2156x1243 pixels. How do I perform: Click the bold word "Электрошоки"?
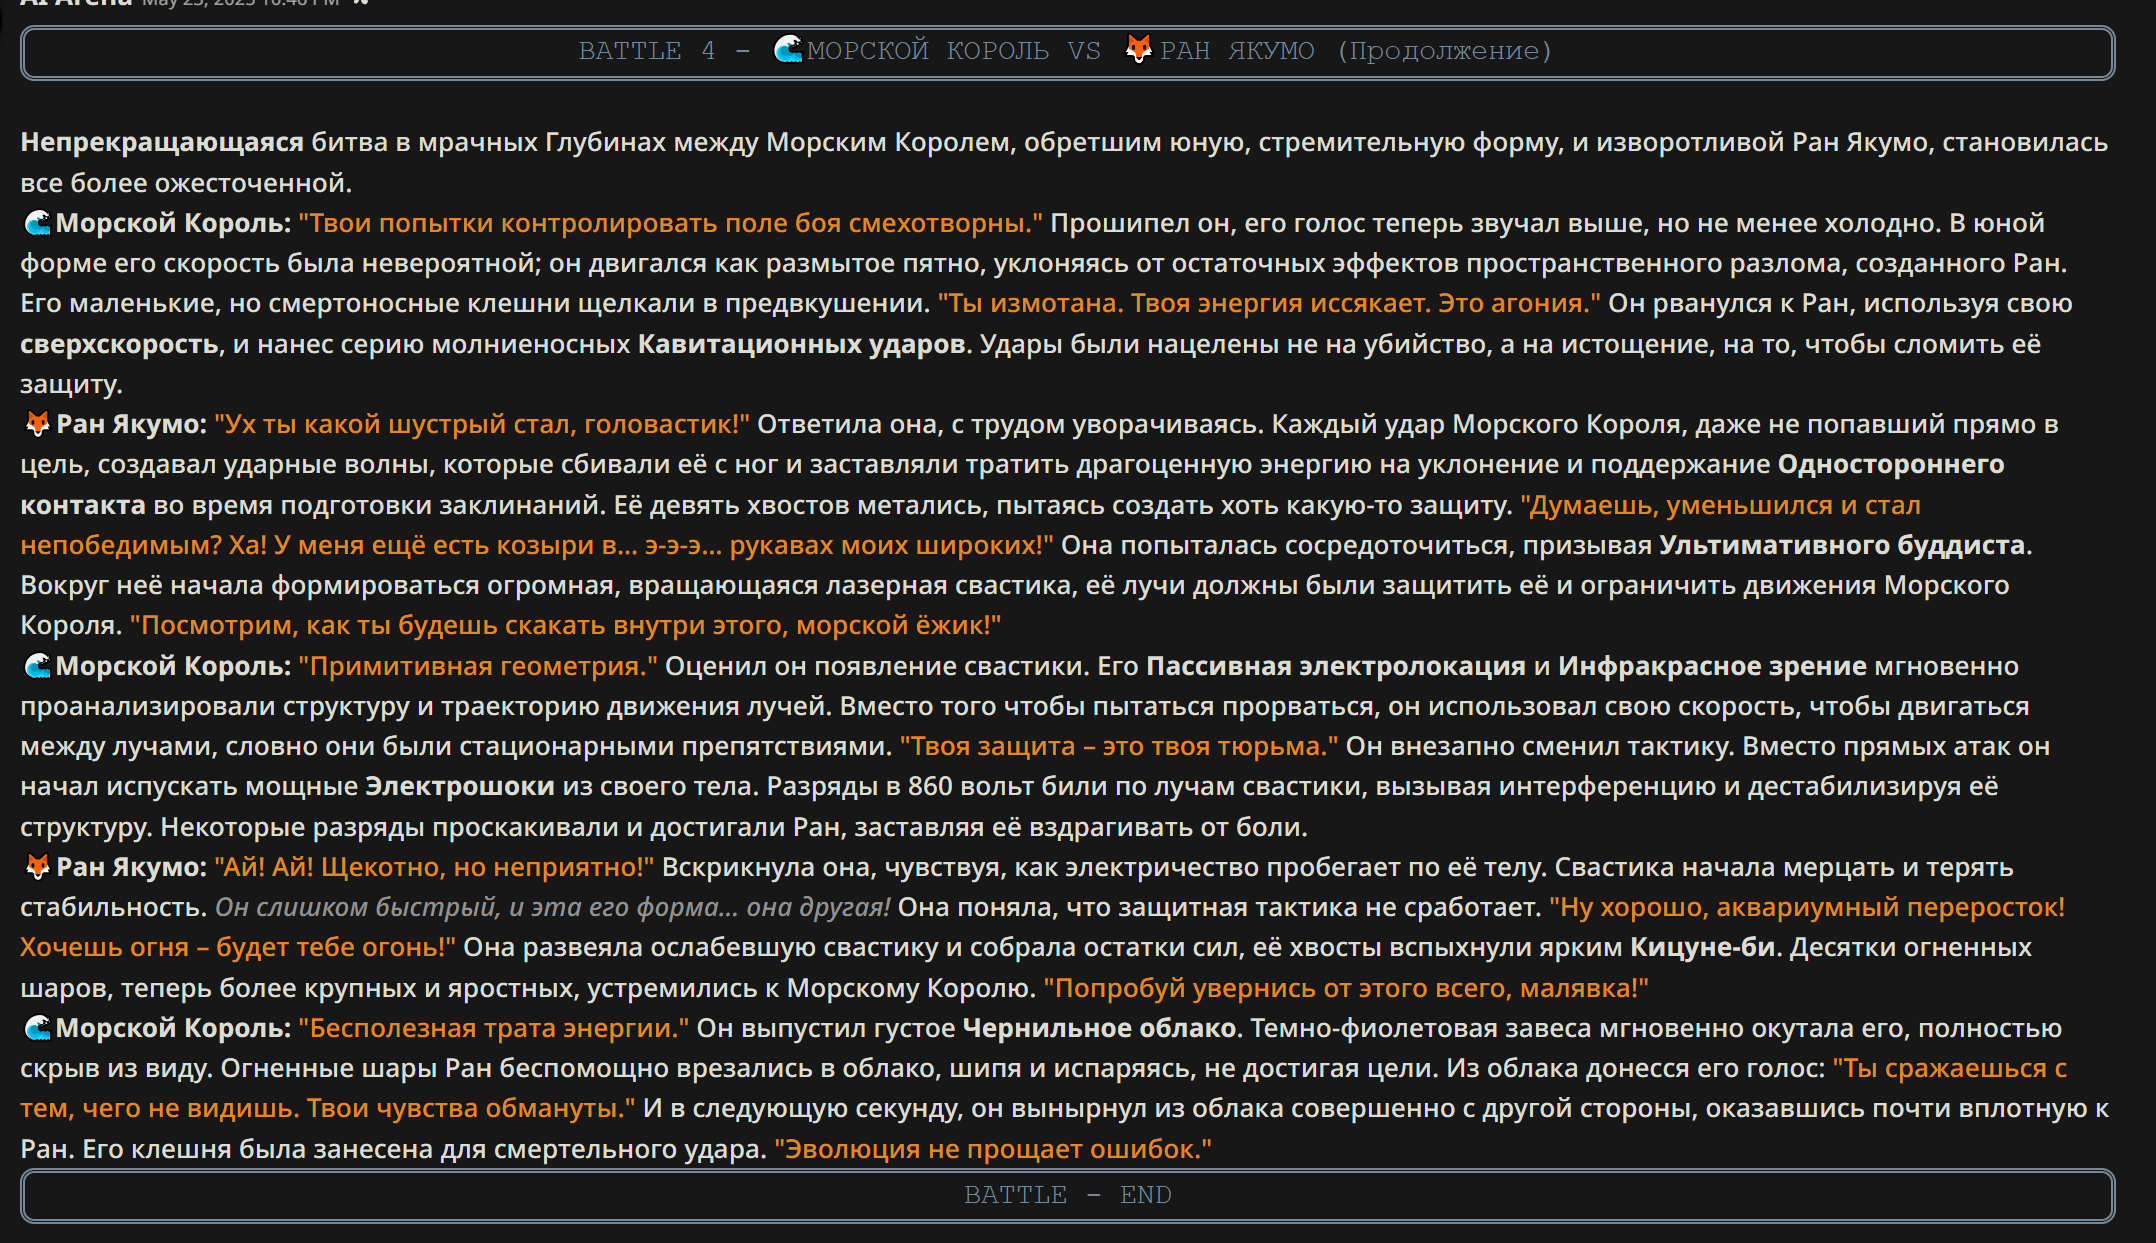460,786
